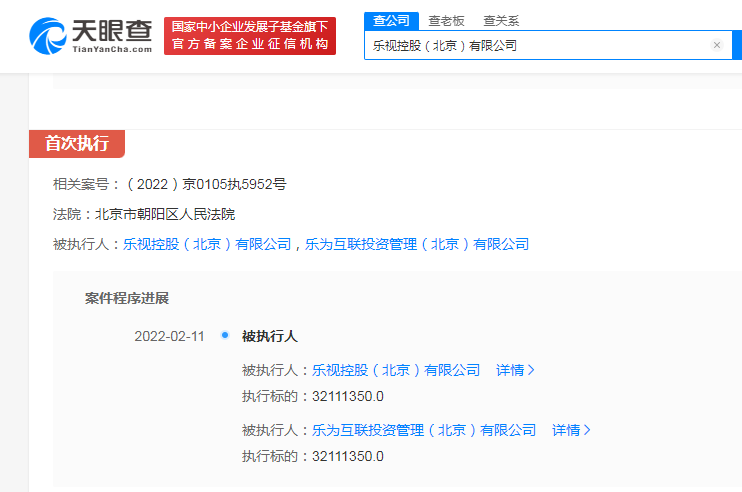Clear the search box with the X icon
The height and width of the screenshot is (492, 742).
point(716,45)
